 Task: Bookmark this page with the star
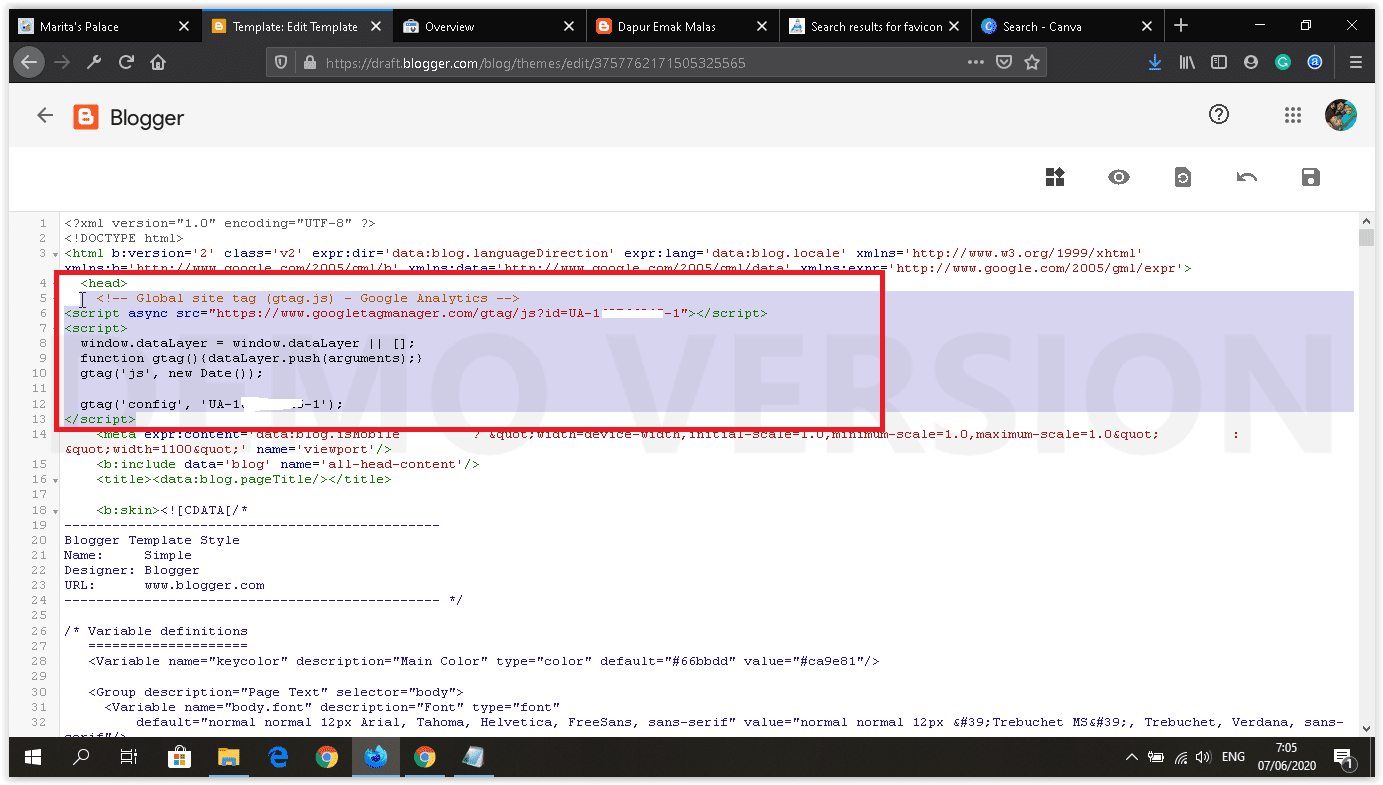(1032, 62)
